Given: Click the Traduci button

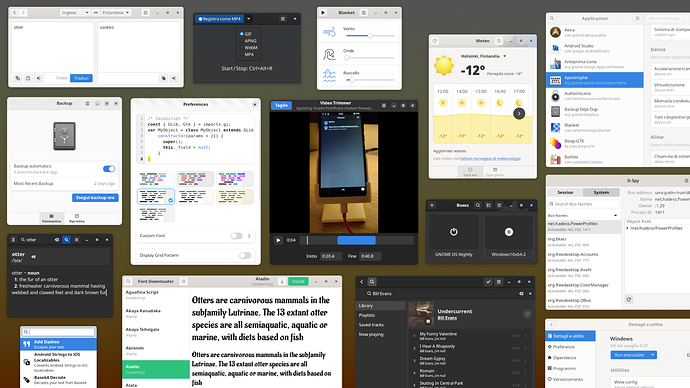Looking at the screenshot, I should (81, 78).
